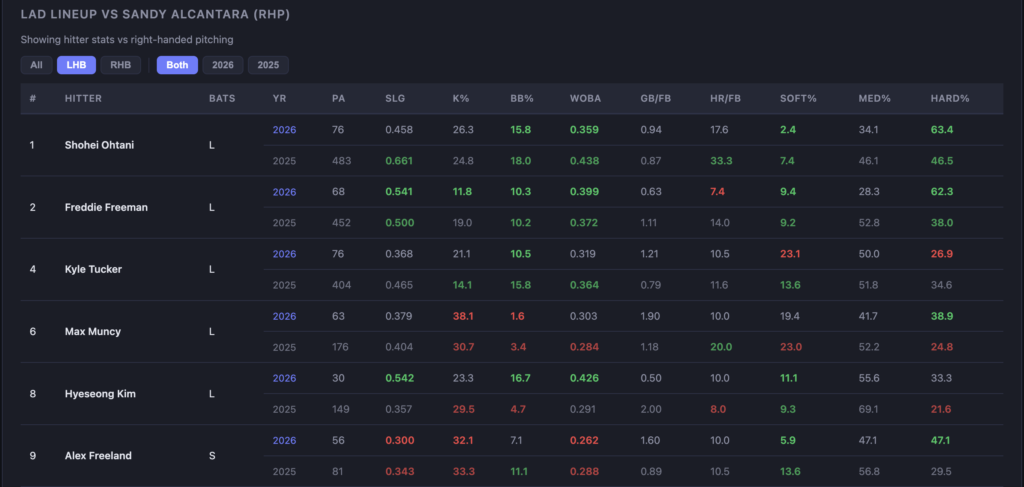Click the PA column header

[x=338, y=99]
